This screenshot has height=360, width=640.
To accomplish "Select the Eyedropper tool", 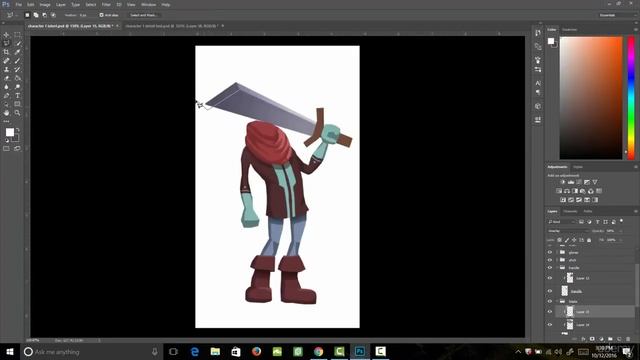I will [17, 52].
